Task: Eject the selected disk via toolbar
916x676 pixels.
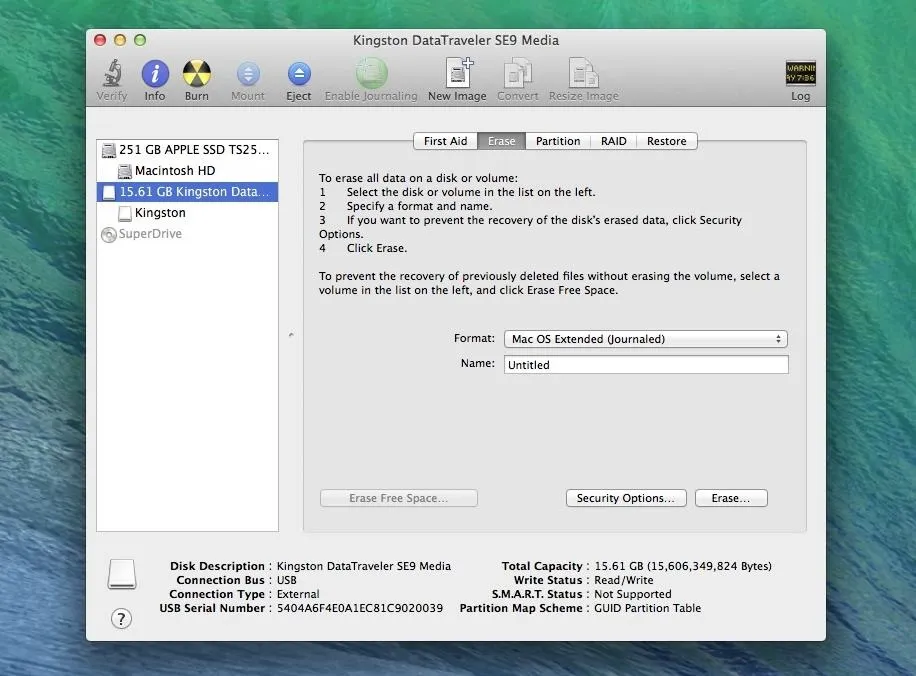Action: [x=299, y=75]
